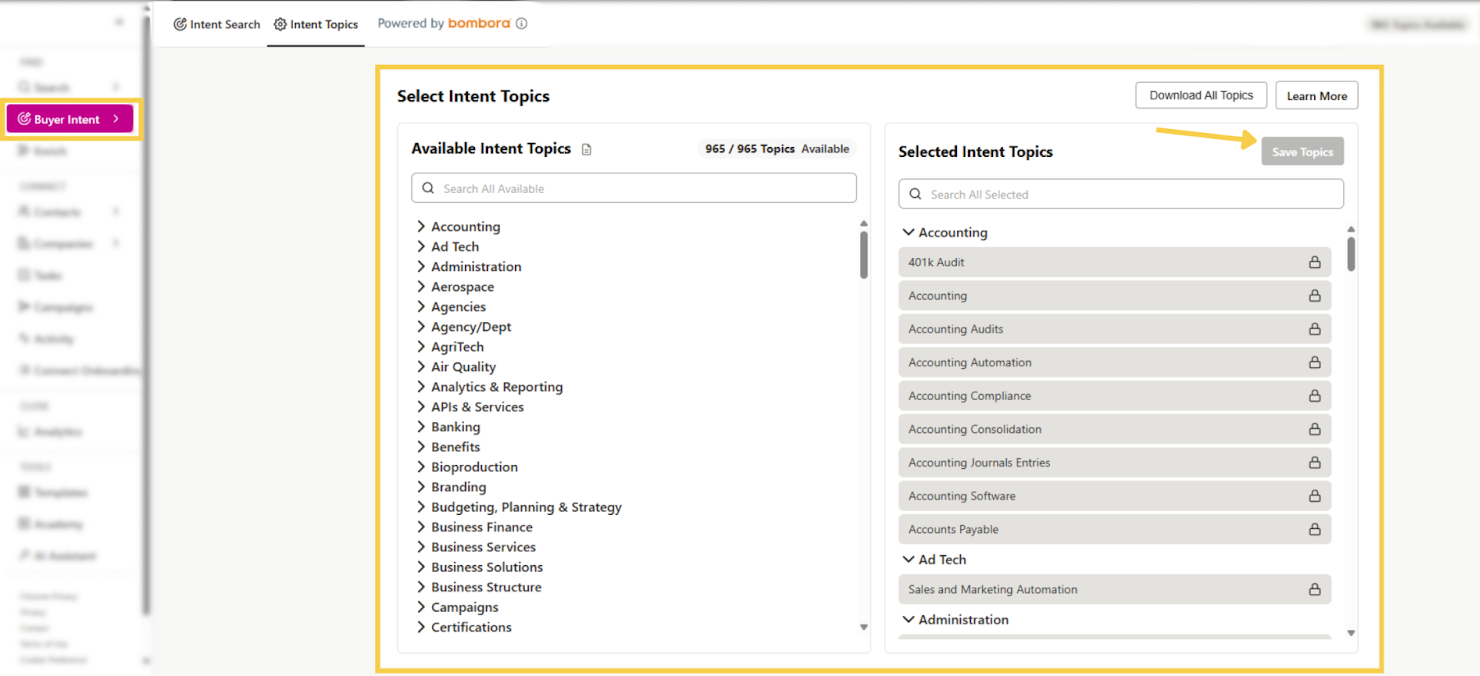Click lock icon on Accounting Audits

tap(1315, 329)
